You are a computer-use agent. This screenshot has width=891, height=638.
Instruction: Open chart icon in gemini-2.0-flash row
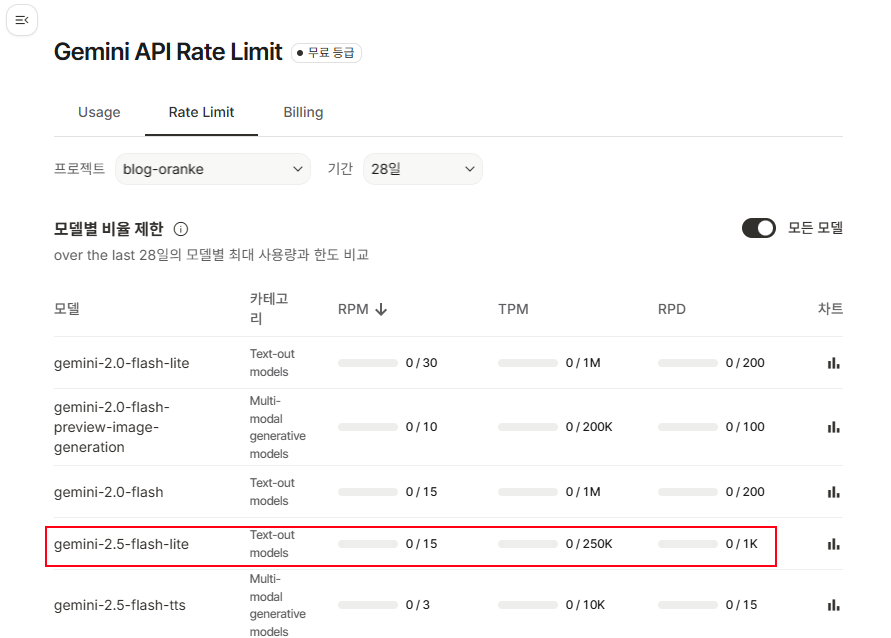[834, 492]
